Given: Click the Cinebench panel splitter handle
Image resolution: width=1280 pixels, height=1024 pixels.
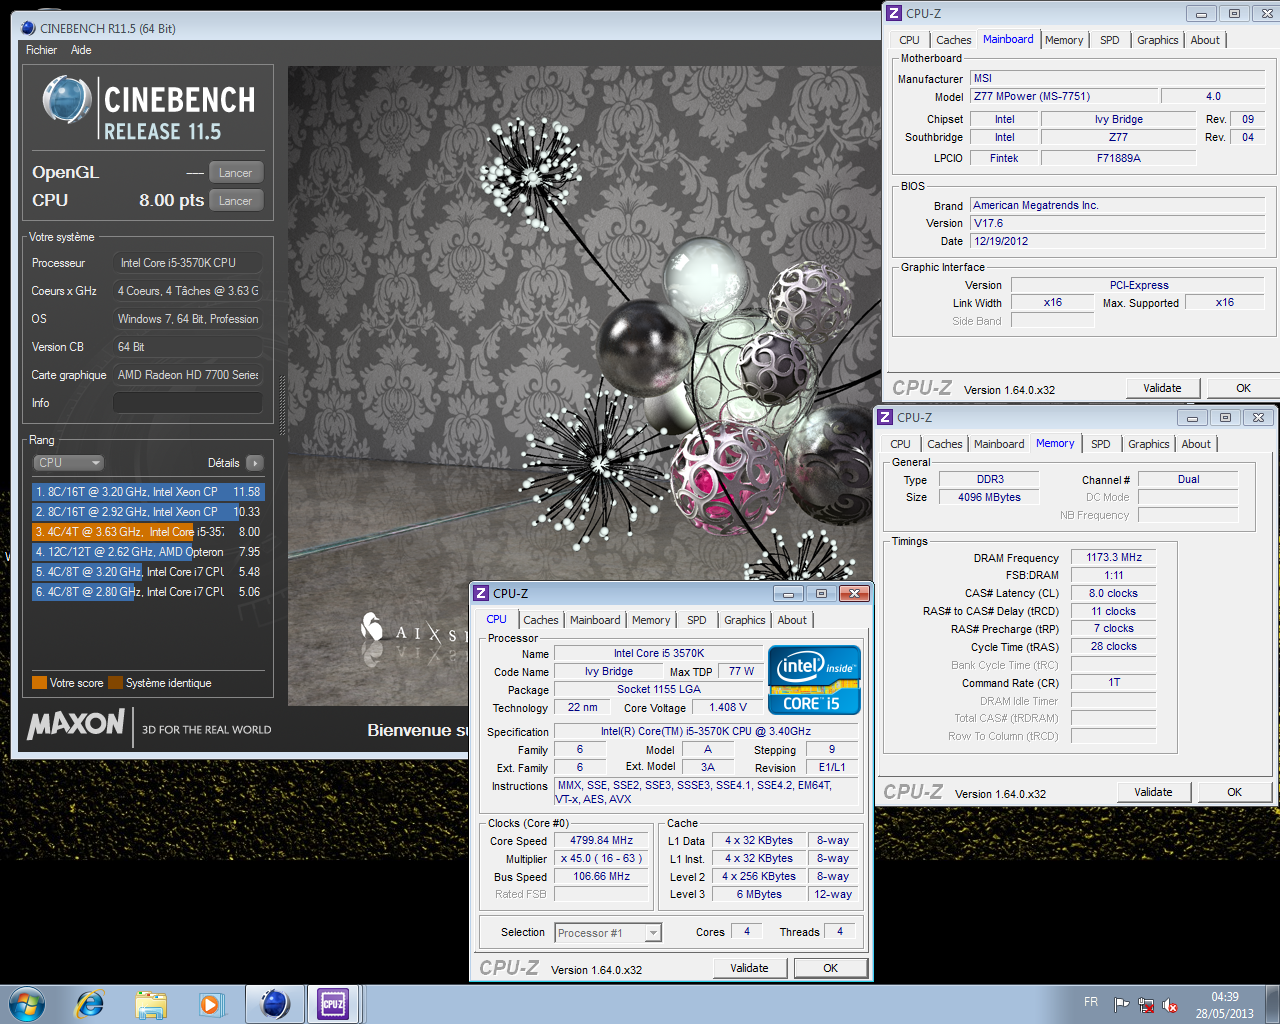Looking at the screenshot, I should click(x=281, y=405).
